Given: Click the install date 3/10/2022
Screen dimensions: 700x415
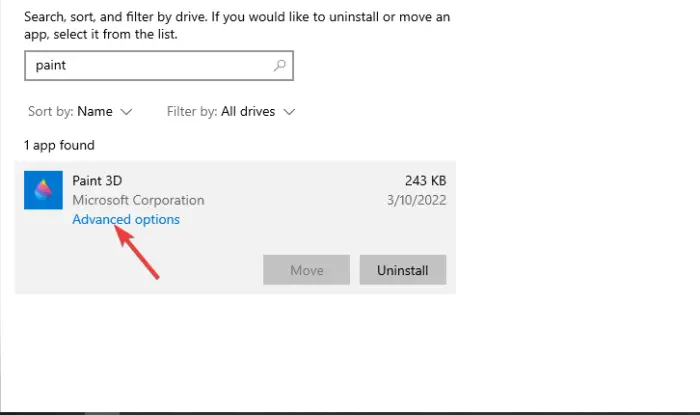Looking at the screenshot, I should point(417,200).
